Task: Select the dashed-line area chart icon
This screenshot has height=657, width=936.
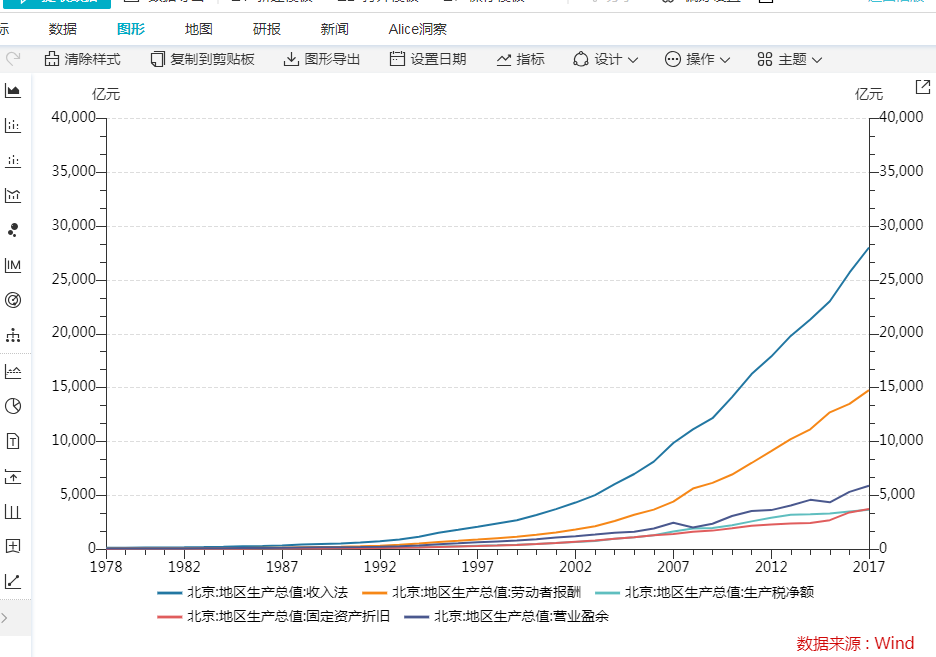Action: [x=13, y=372]
